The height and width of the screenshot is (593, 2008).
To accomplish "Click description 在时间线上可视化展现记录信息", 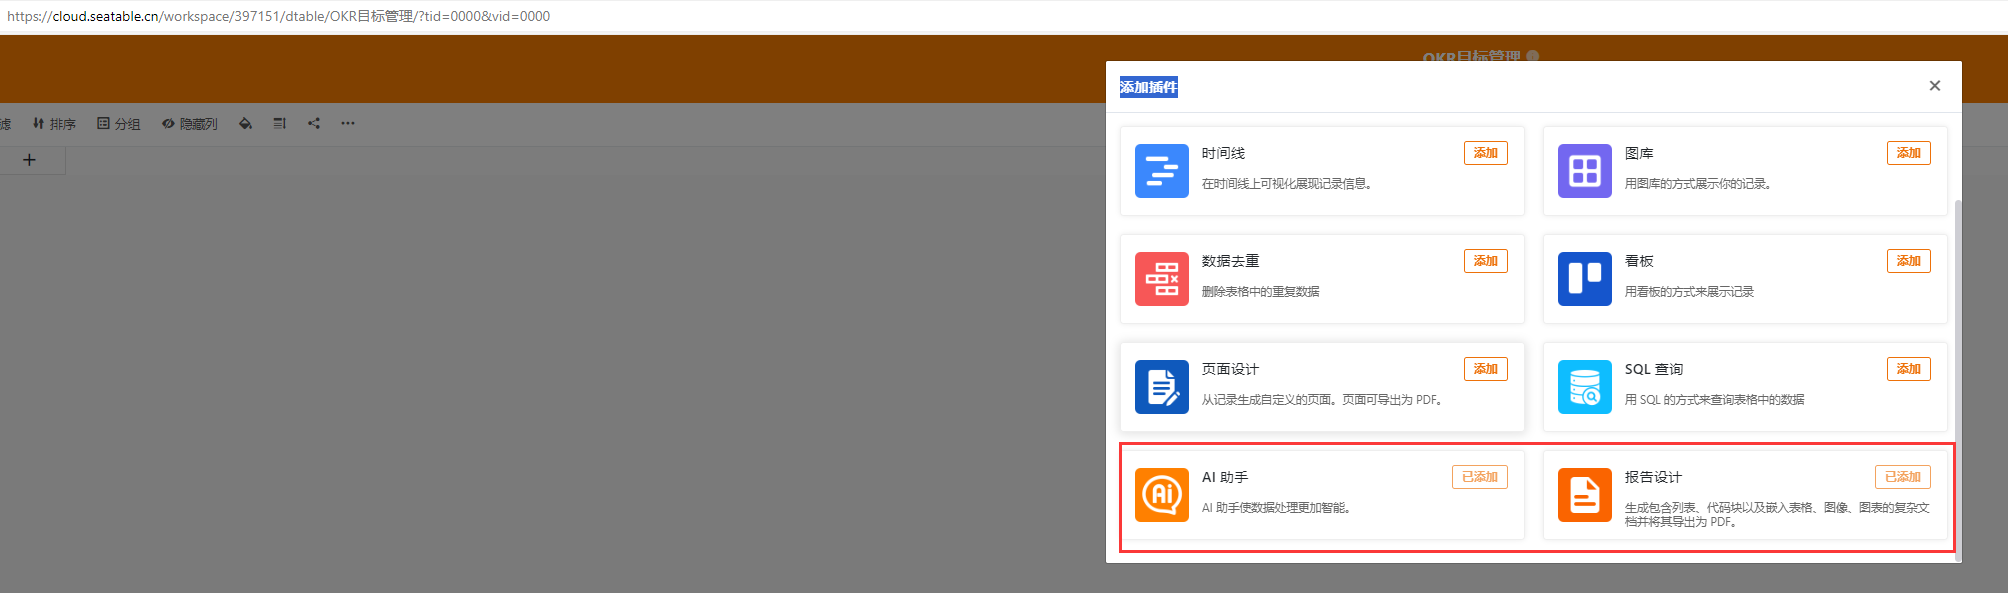I will click(1286, 184).
